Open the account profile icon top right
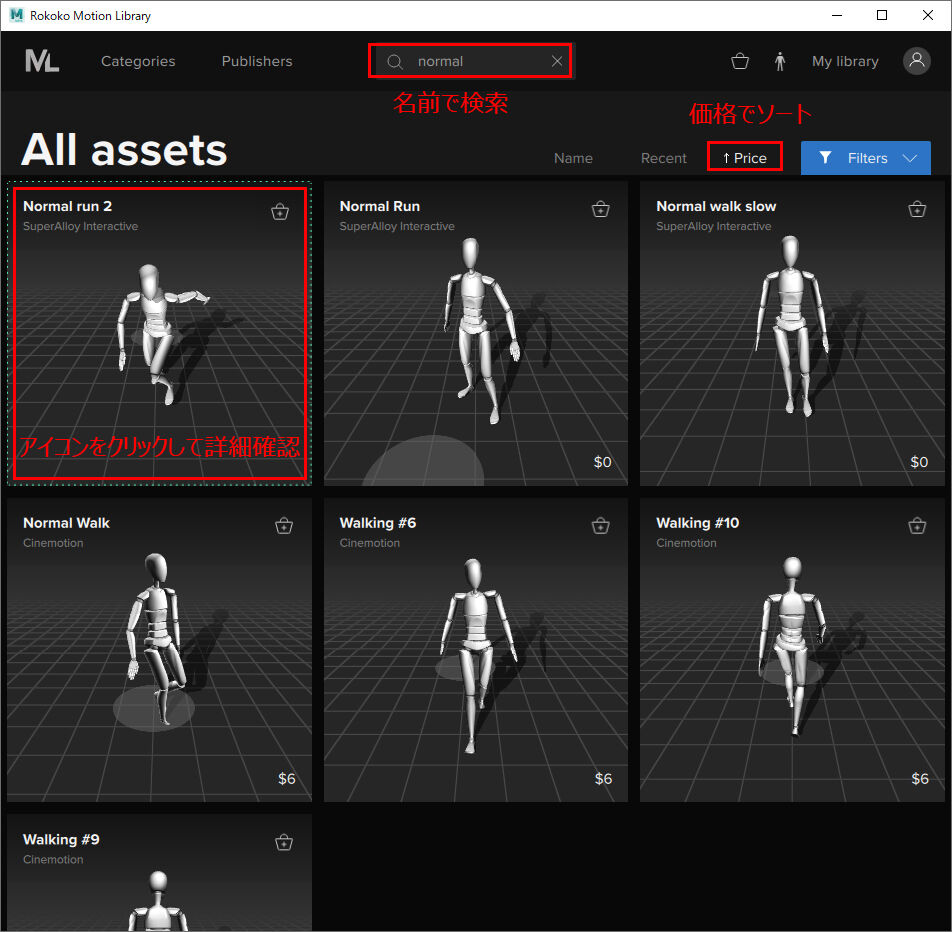This screenshot has height=932, width=952. tap(917, 60)
